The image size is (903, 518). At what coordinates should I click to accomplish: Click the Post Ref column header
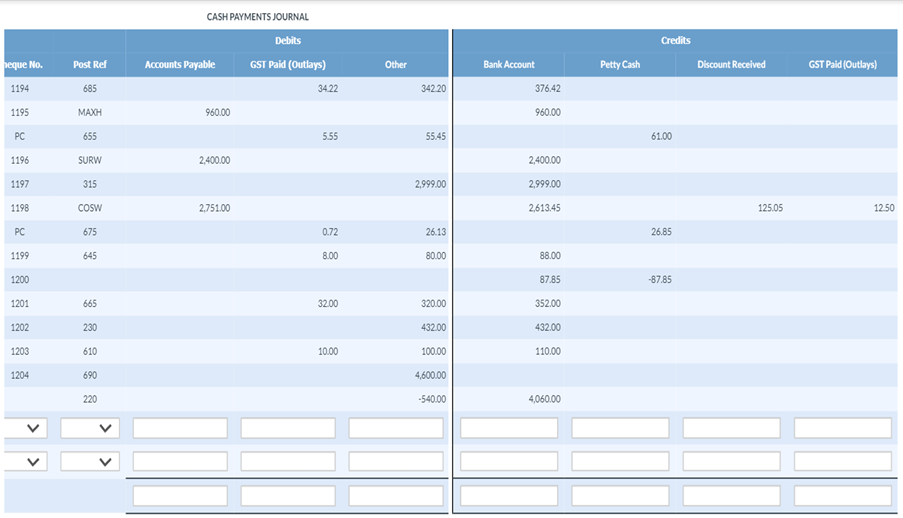click(90, 65)
